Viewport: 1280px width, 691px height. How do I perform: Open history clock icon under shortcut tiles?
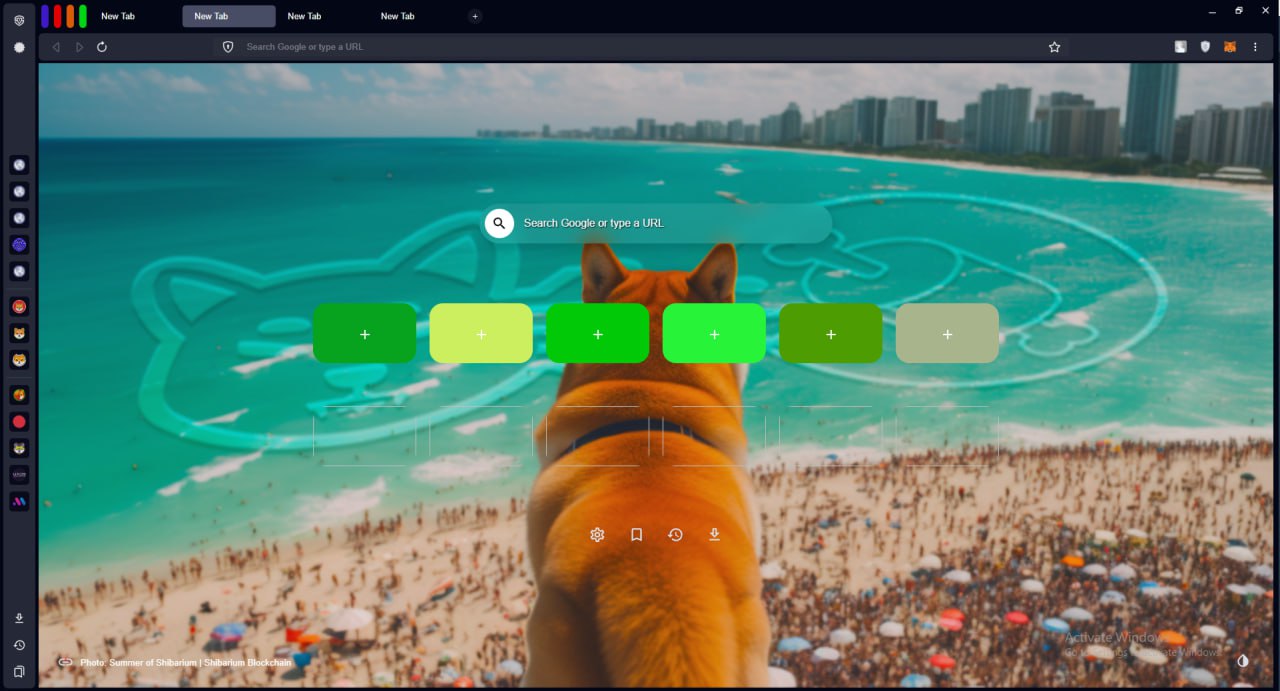(x=675, y=535)
